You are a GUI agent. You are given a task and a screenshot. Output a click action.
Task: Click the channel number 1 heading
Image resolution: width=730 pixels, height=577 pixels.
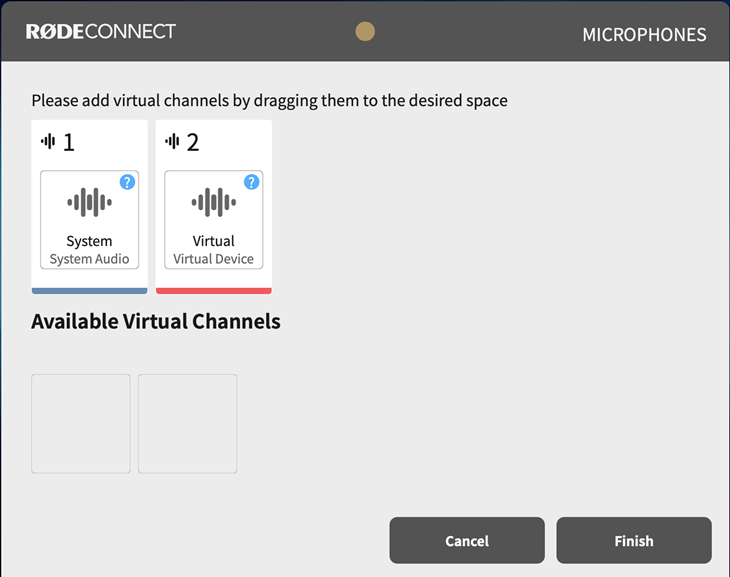tap(69, 143)
